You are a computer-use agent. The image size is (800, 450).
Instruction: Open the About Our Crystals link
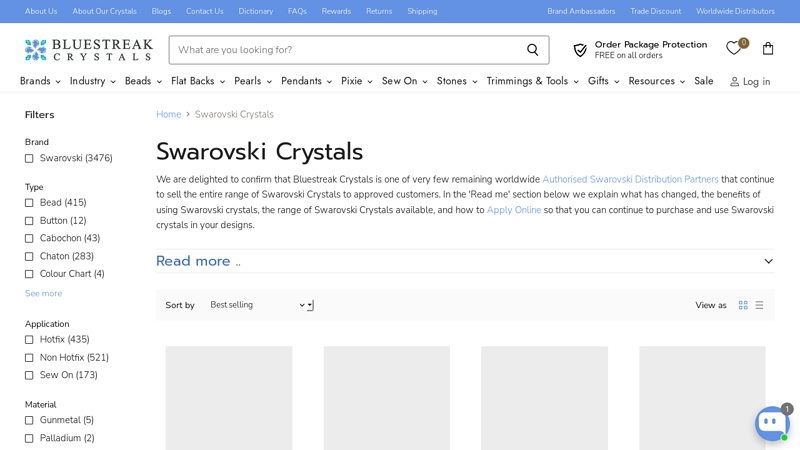tap(105, 11)
